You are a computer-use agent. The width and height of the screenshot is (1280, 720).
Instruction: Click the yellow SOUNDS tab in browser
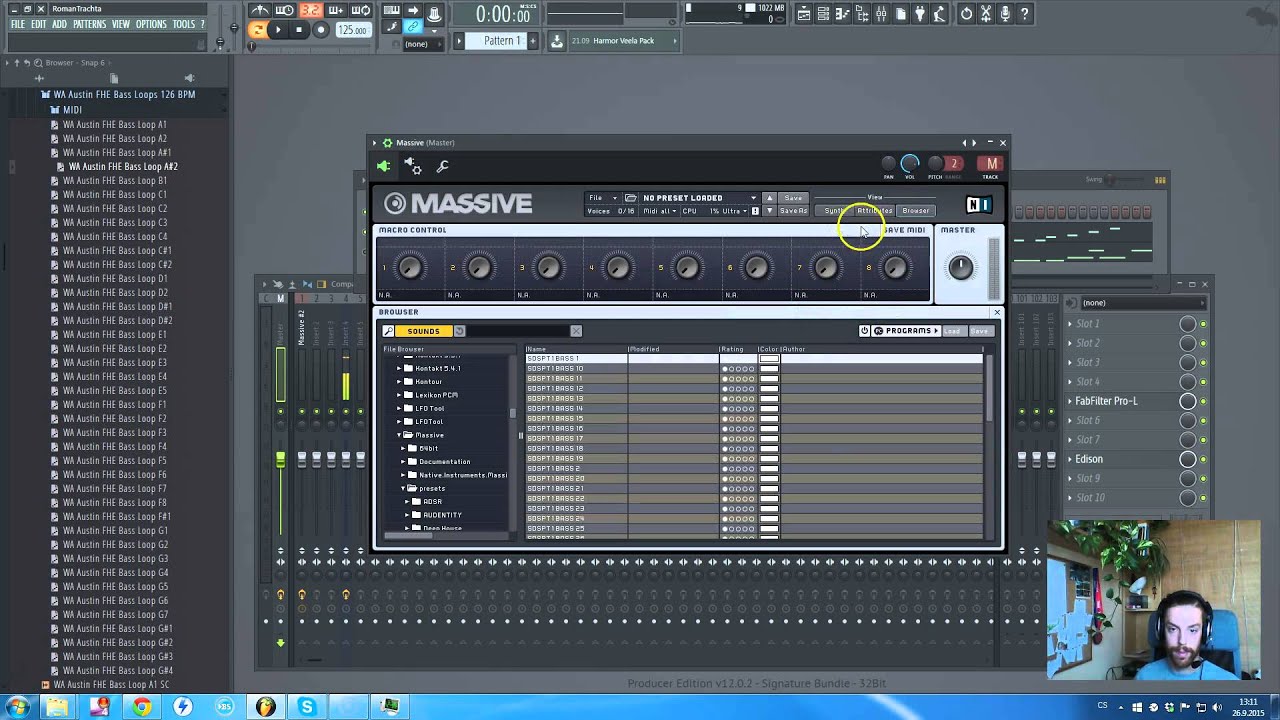click(423, 331)
